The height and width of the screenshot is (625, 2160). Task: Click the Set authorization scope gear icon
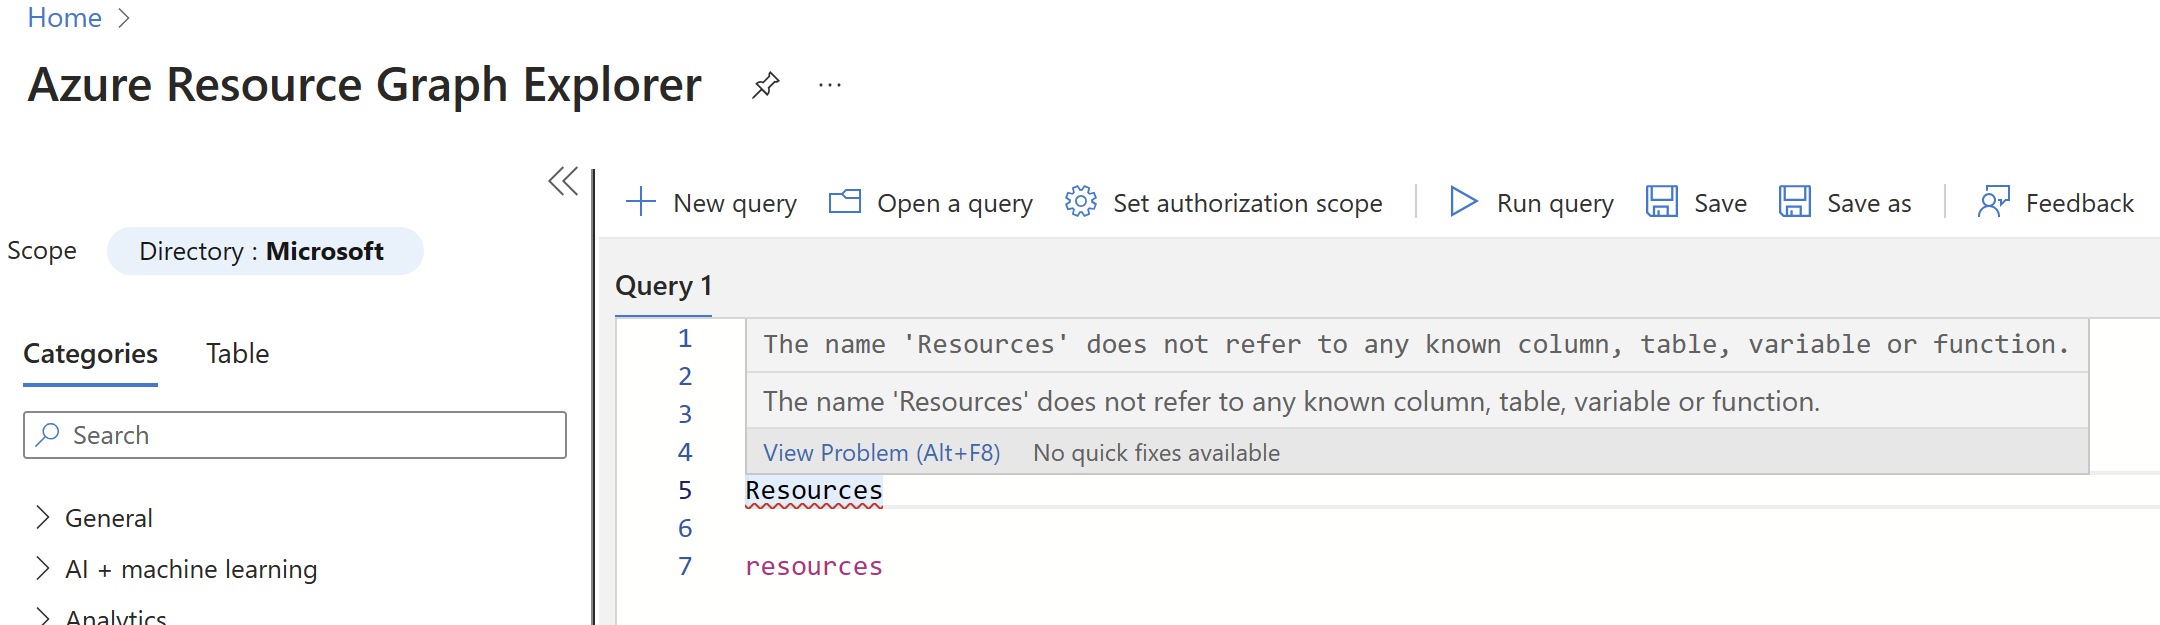click(1081, 202)
